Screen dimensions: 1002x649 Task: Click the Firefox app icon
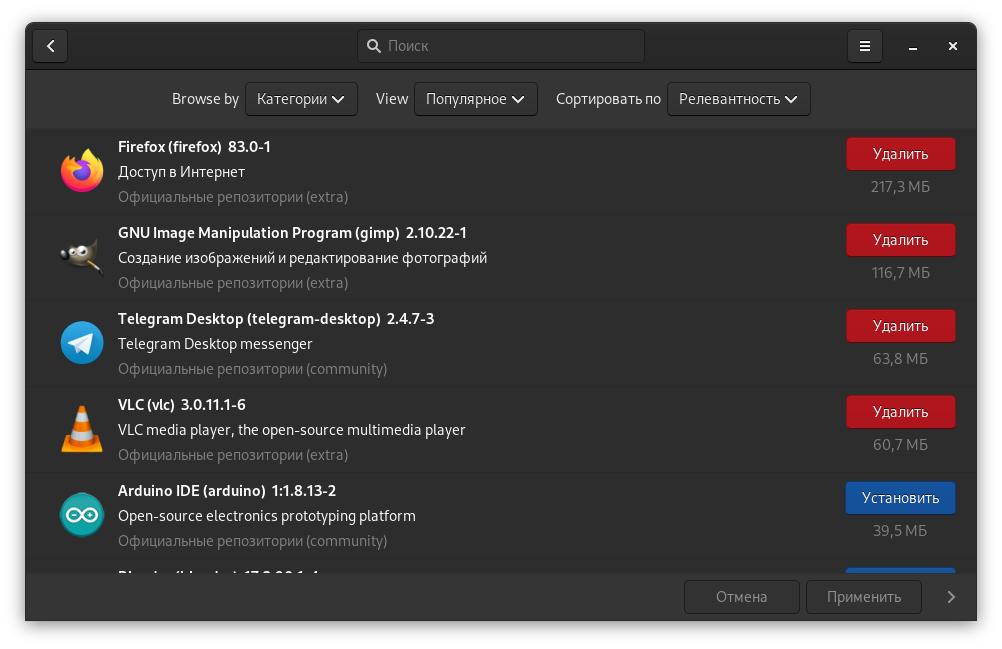82,171
